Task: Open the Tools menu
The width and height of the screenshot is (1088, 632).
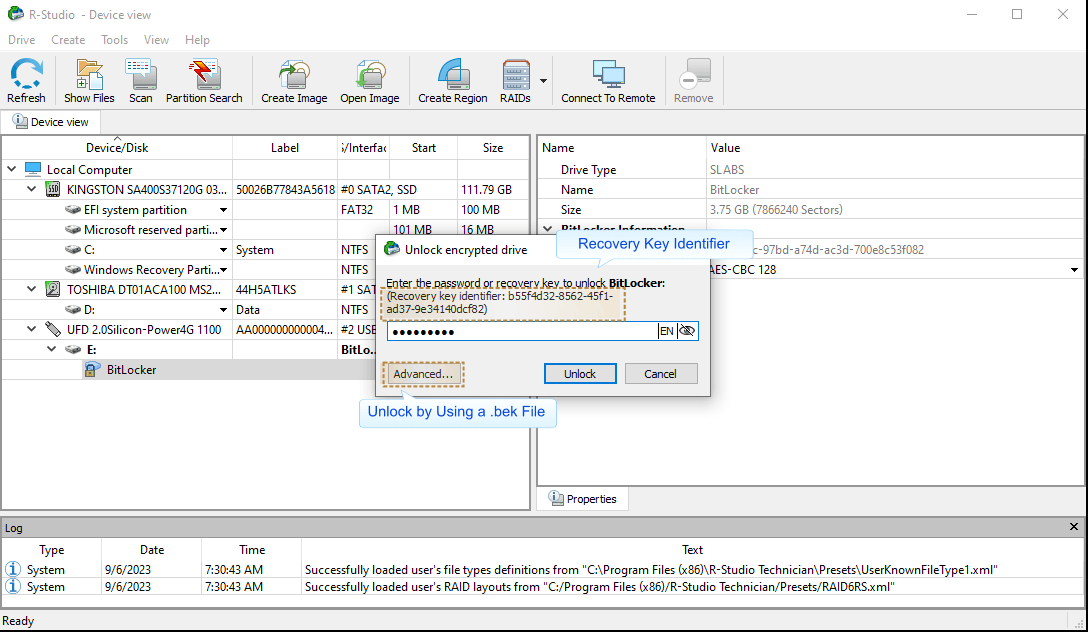Action: pyautogui.click(x=114, y=40)
